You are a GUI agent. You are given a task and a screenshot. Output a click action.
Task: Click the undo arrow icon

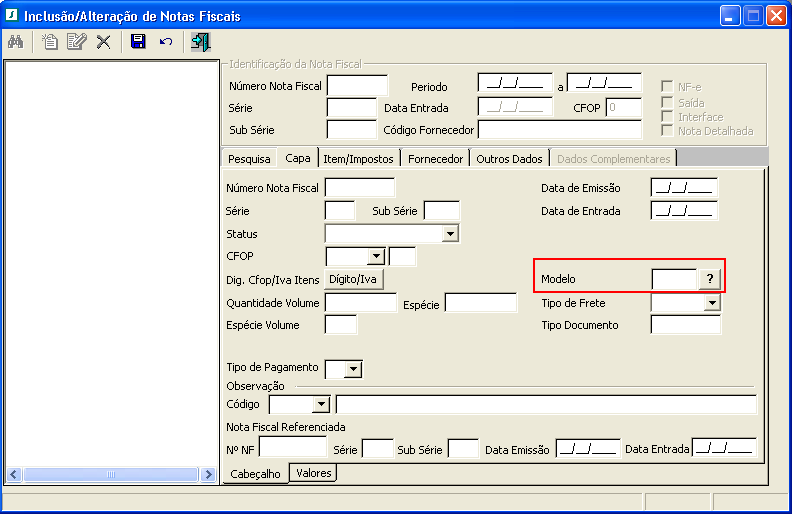tap(166, 42)
